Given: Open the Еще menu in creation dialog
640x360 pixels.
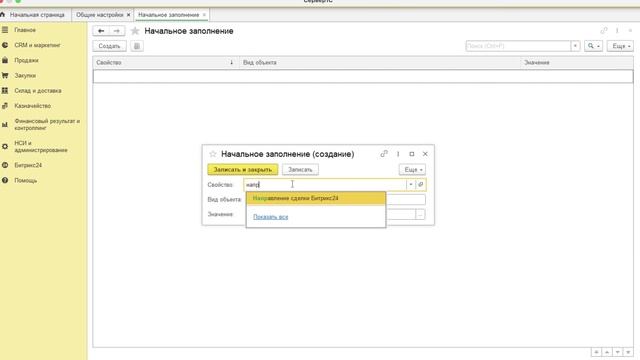Looking at the screenshot, I should [412, 169].
